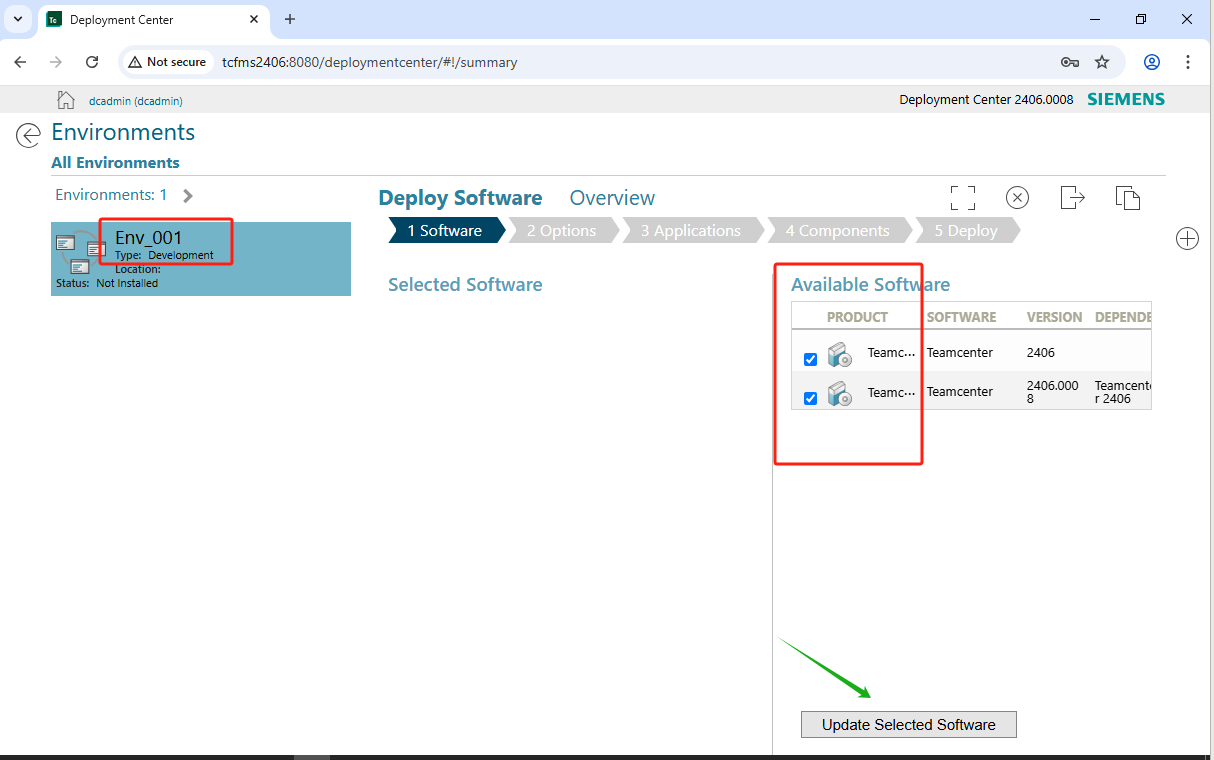Switch to Overview tab
1214x760 pixels.
[612, 198]
